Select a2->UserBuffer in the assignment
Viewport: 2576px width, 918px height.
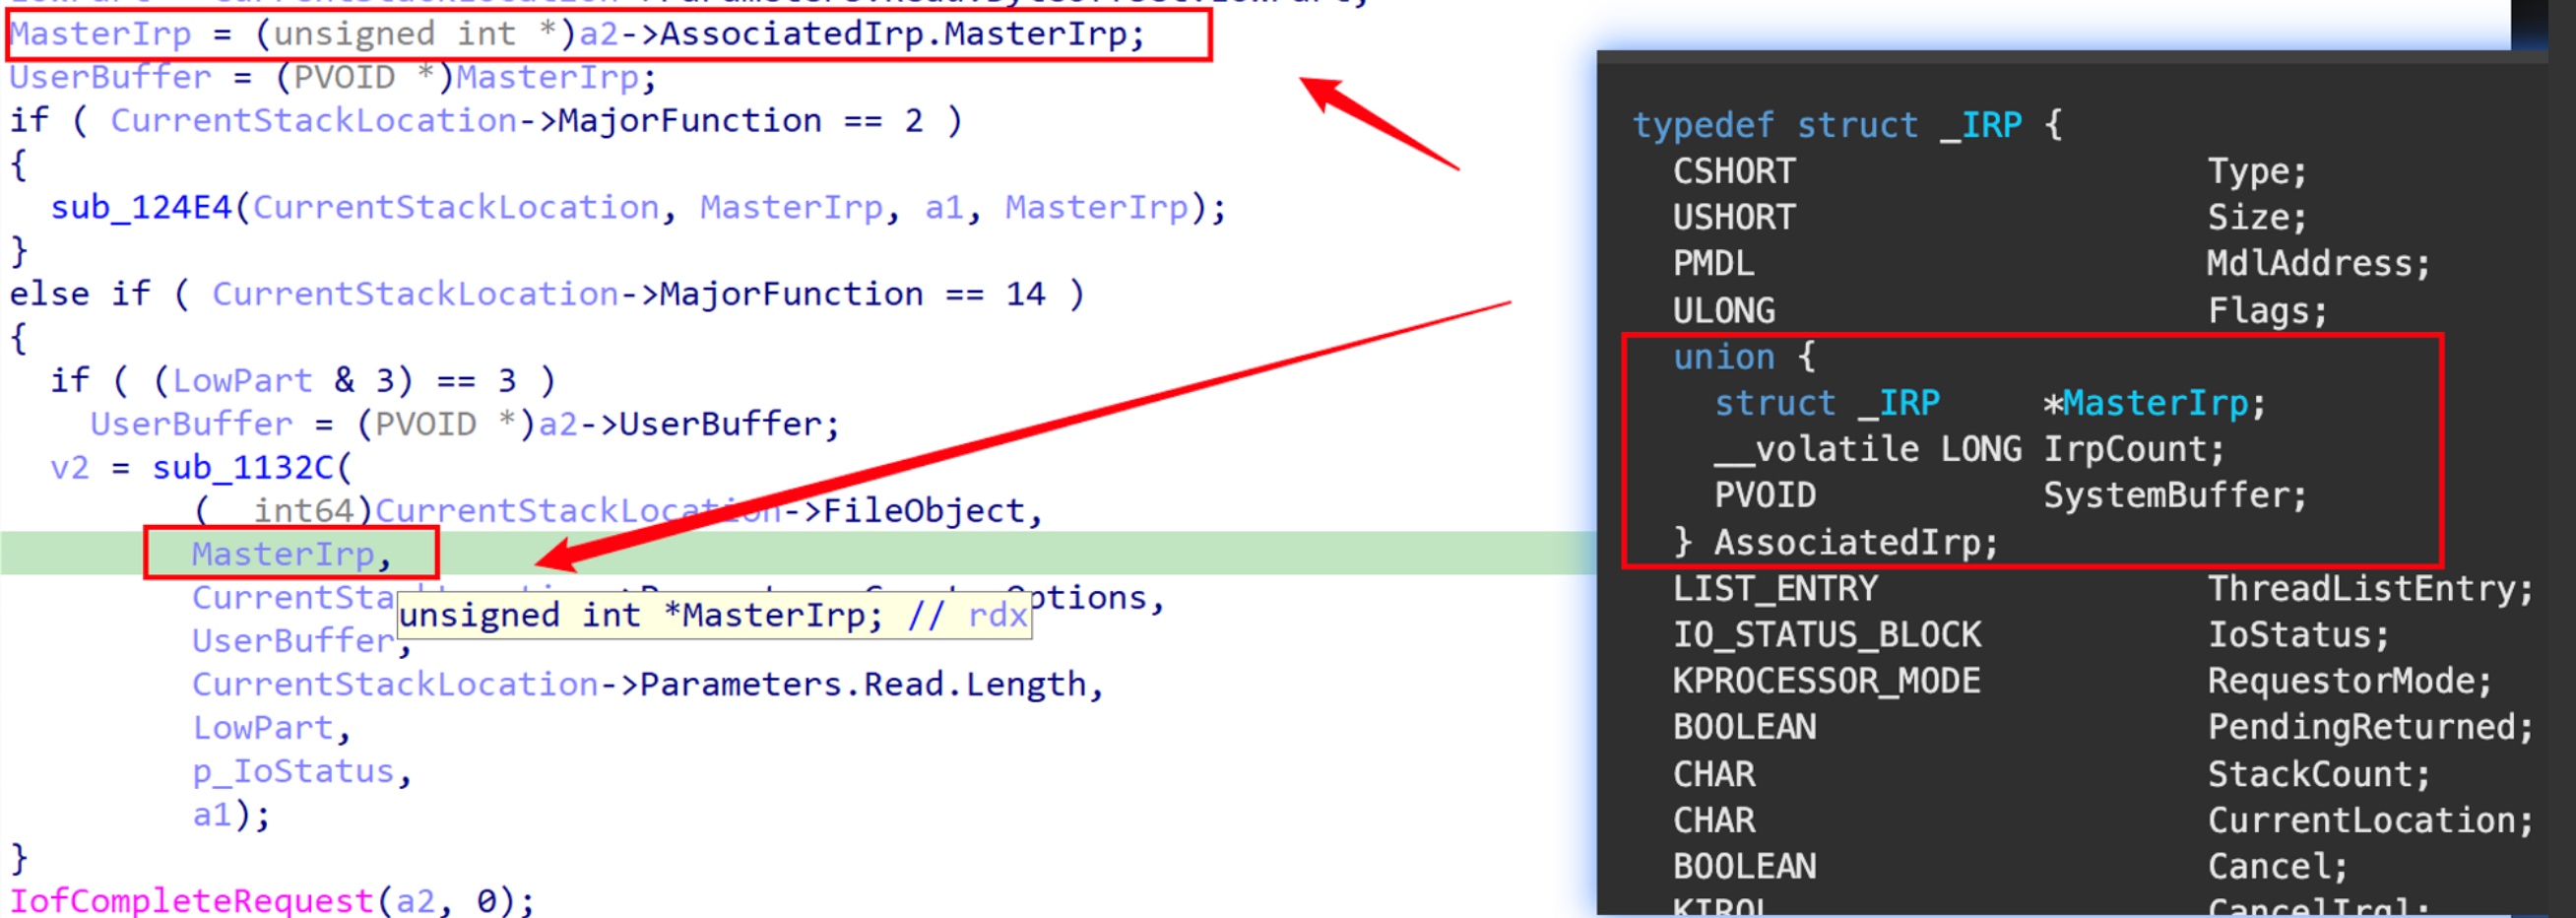[x=687, y=424]
